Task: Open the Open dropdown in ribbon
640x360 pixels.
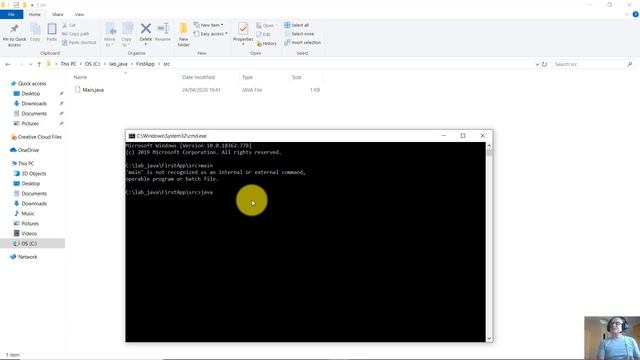Action: pyautogui.click(x=267, y=25)
